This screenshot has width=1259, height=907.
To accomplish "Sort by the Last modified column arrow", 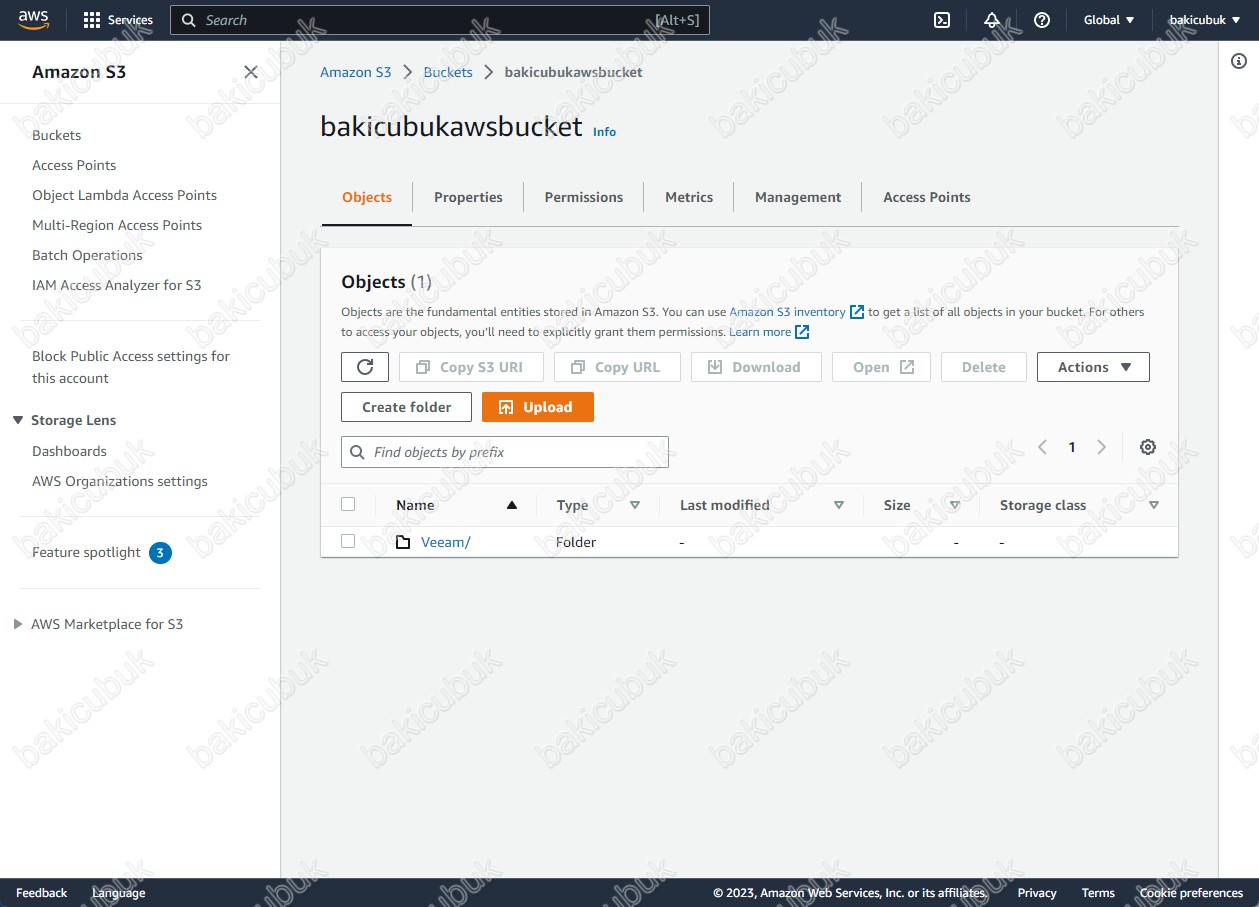I will pos(839,505).
